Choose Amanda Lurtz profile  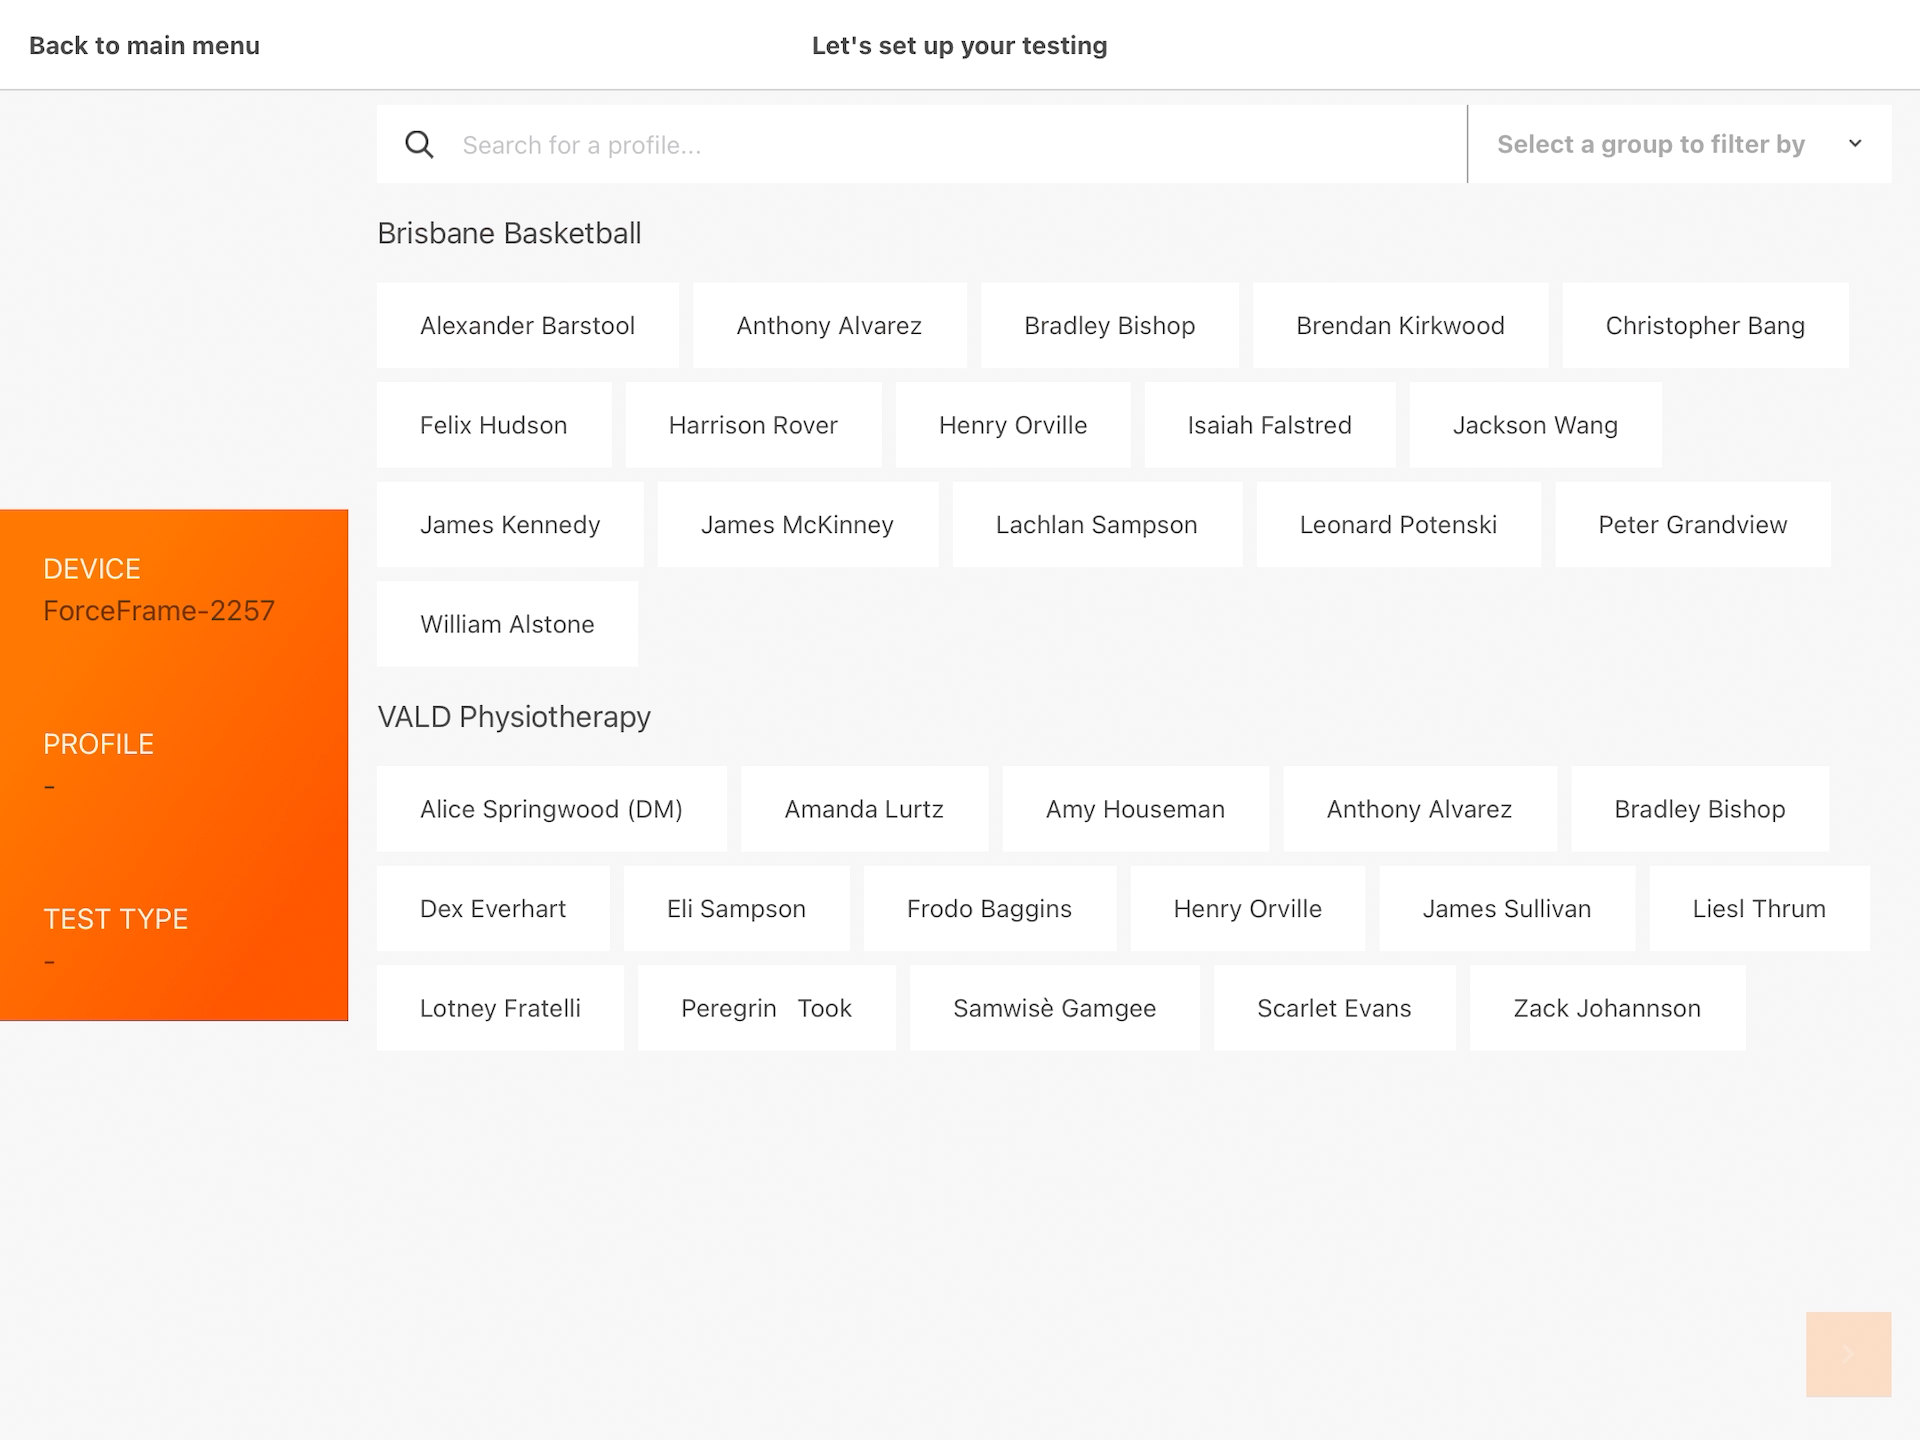[864, 809]
